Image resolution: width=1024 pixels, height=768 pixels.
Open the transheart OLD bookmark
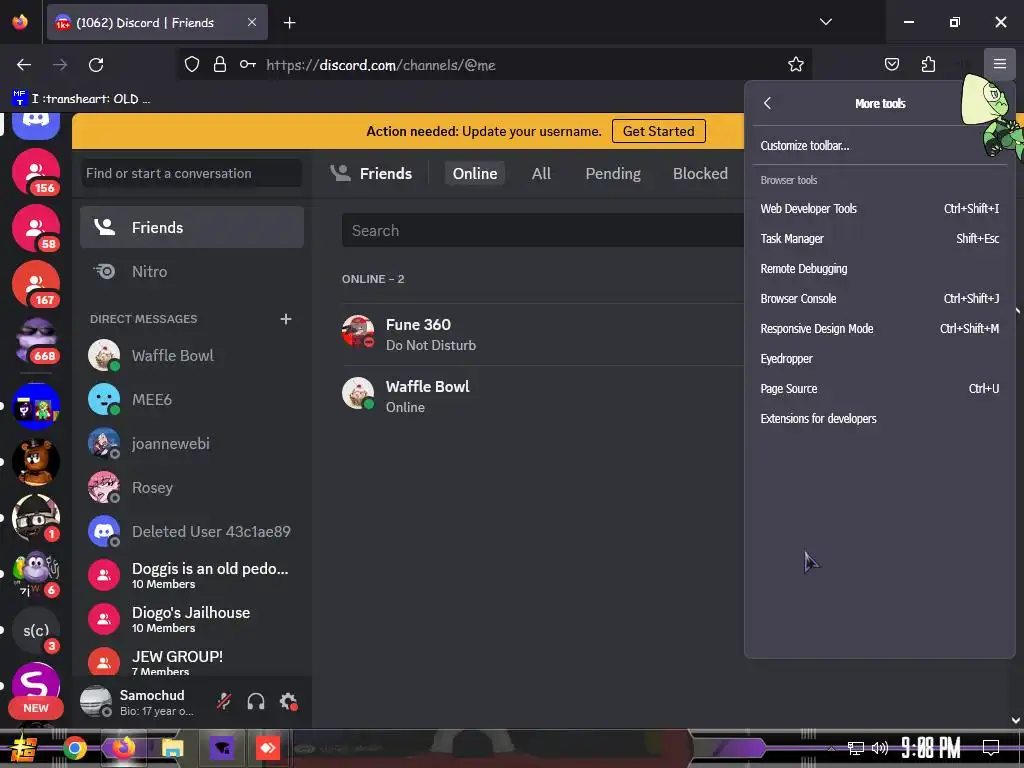click(81, 99)
